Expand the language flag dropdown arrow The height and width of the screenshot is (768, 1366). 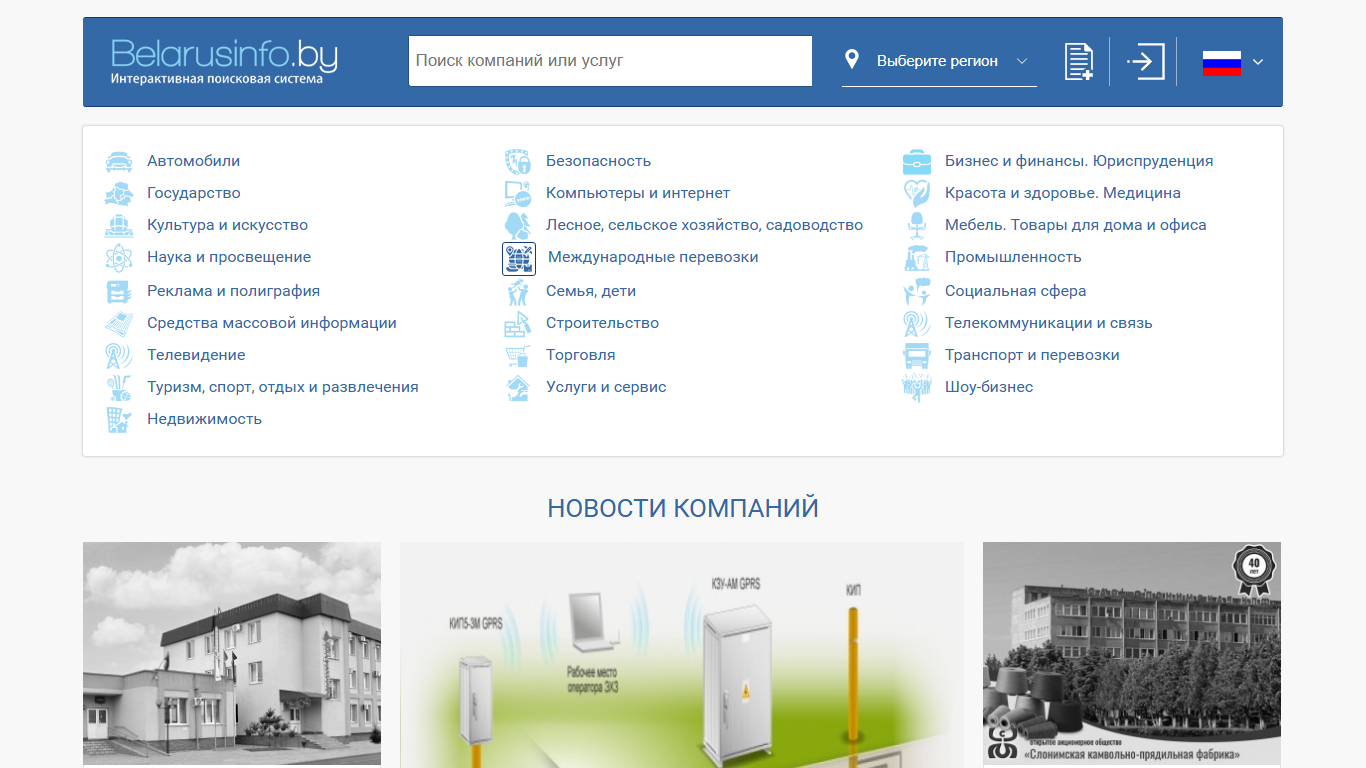pyautogui.click(x=1258, y=62)
